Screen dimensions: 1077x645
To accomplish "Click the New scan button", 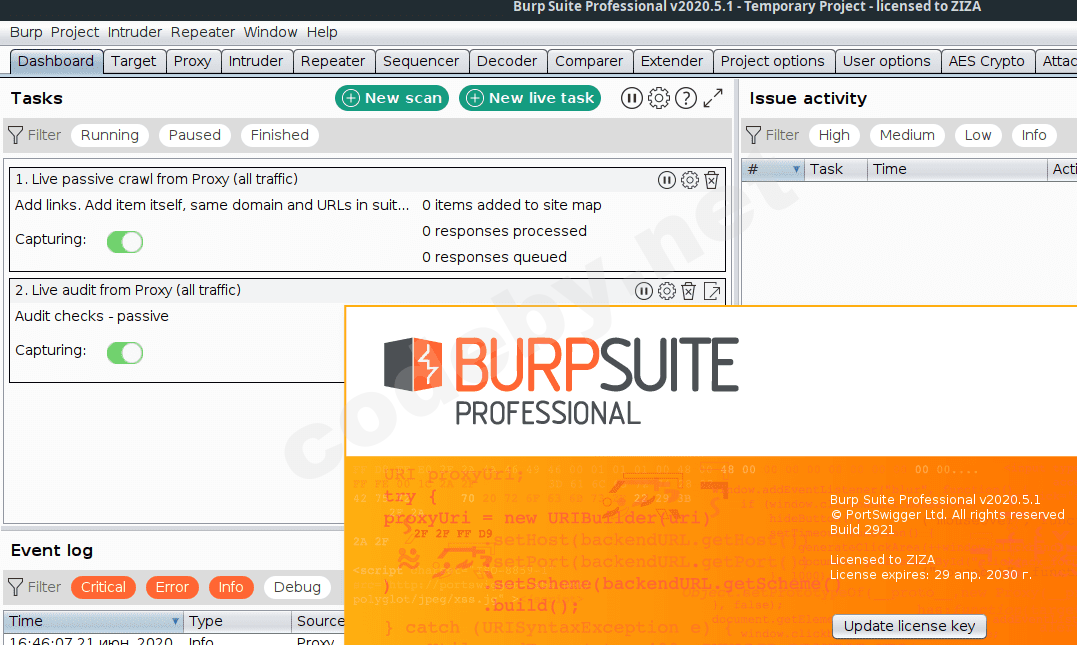I will pyautogui.click(x=392, y=98).
